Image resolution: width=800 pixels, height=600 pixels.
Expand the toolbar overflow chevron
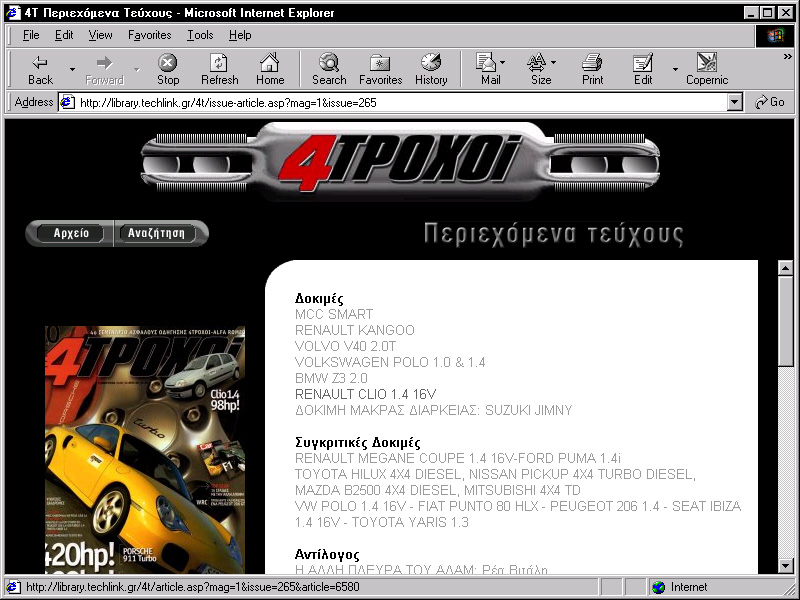pos(787,57)
